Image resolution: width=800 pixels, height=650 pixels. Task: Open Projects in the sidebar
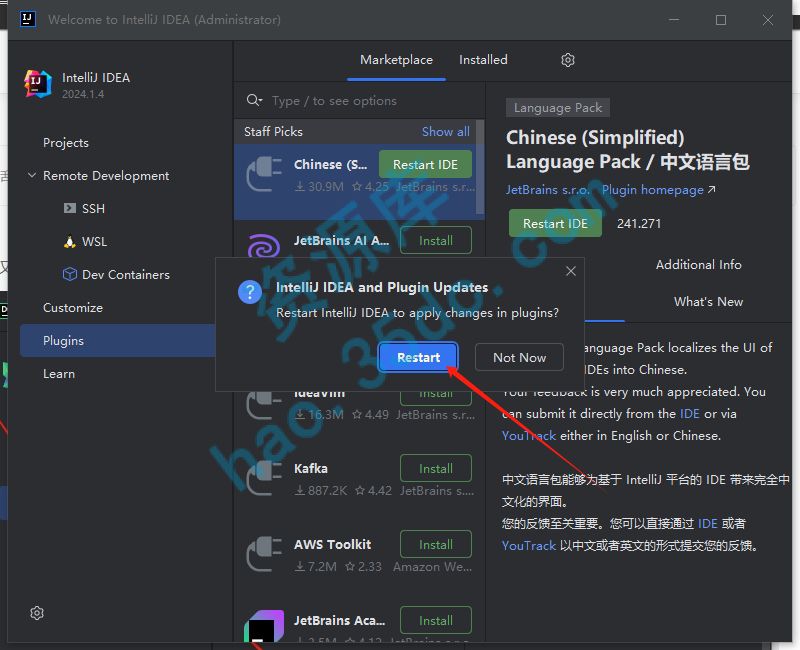tap(65, 143)
